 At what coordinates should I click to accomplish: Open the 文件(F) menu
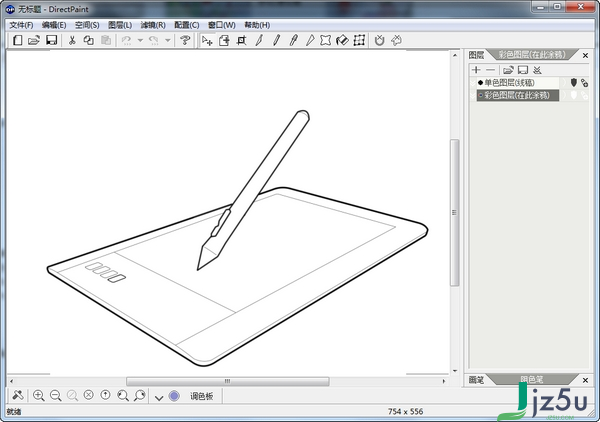(21, 25)
